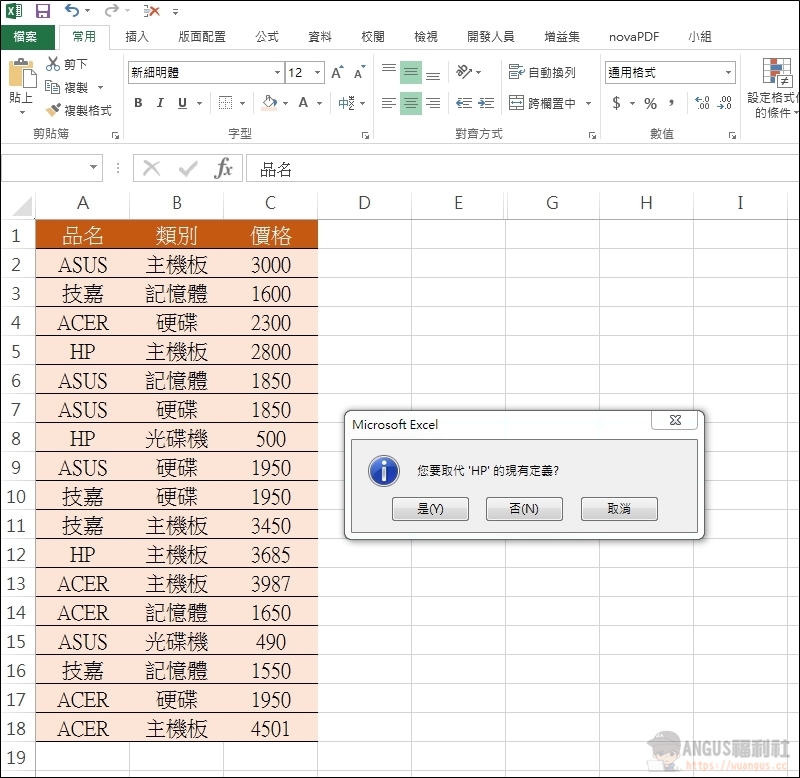The image size is (800, 778).
Task: Open the 公式 ribbon tab
Action: click(267, 37)
